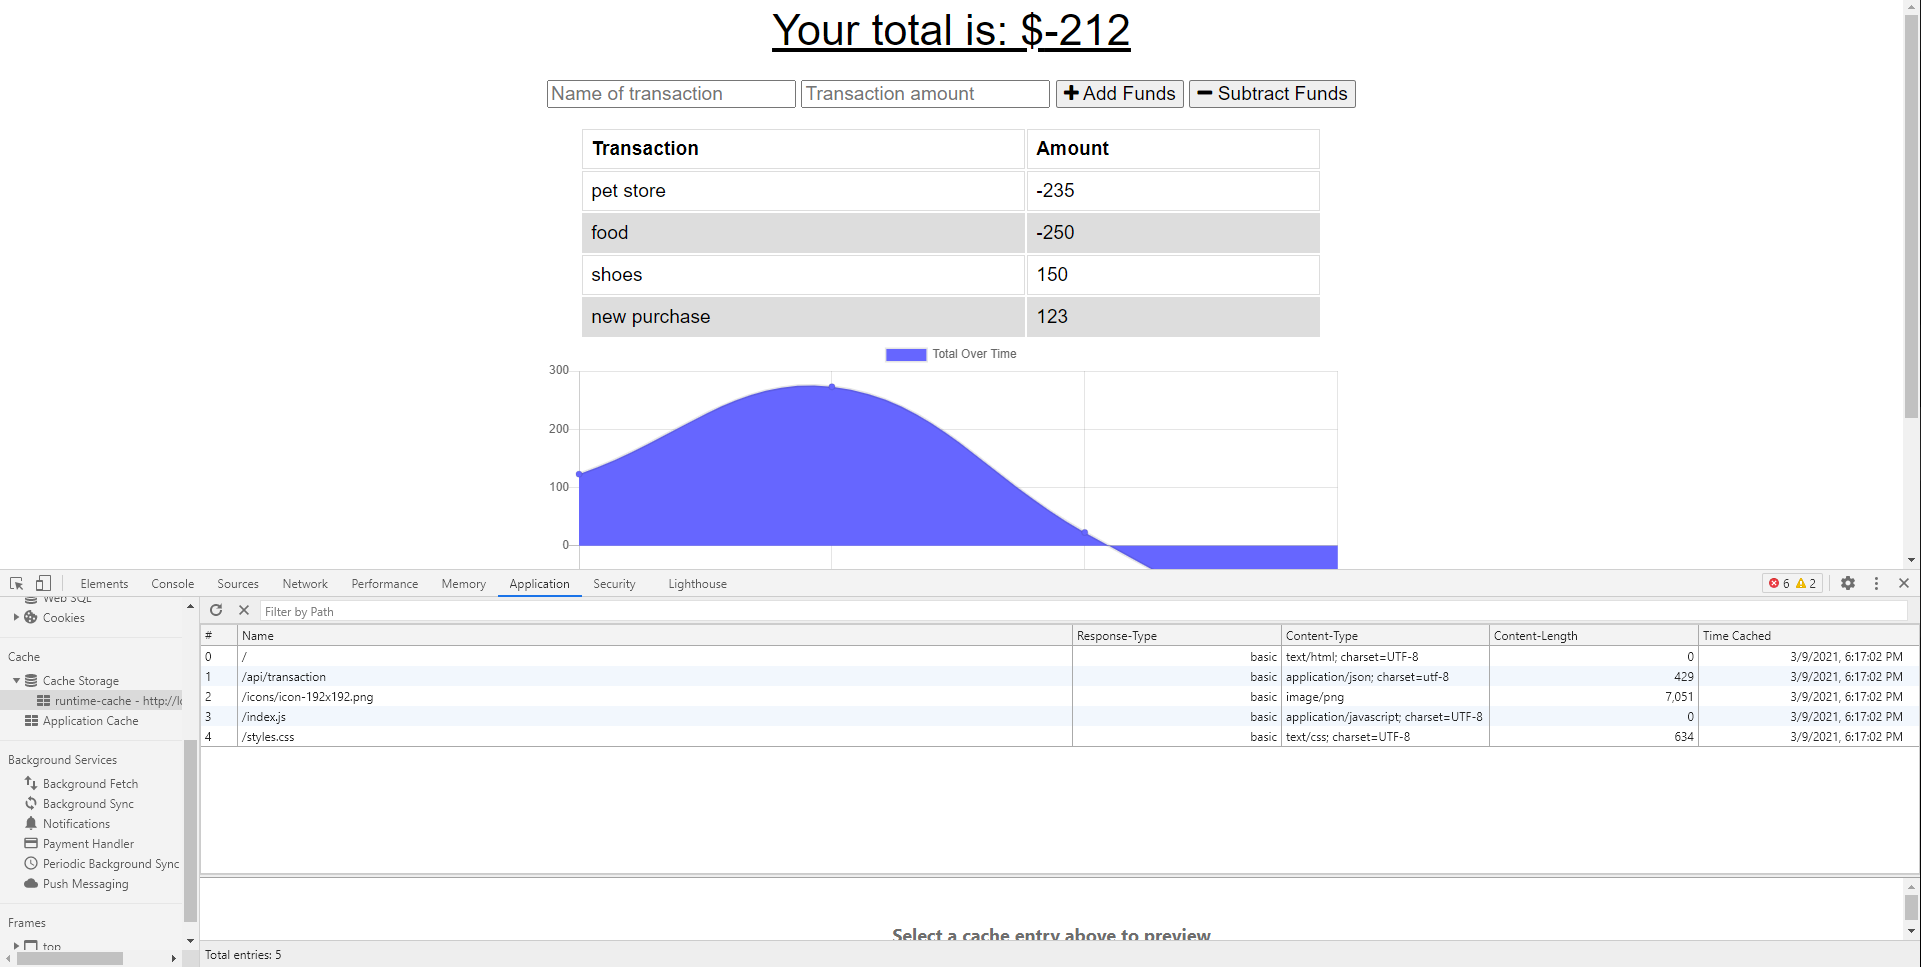1921x967 pixels.
Task: Click the Add Funds button
Action: coord(1119,93)
